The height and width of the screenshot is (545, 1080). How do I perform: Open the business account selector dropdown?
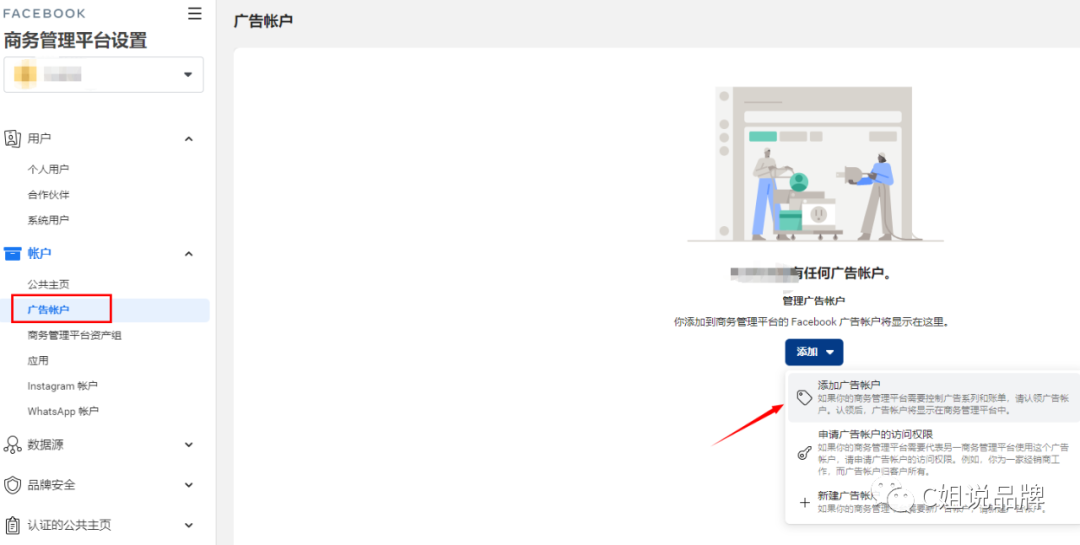coord(103,74)
